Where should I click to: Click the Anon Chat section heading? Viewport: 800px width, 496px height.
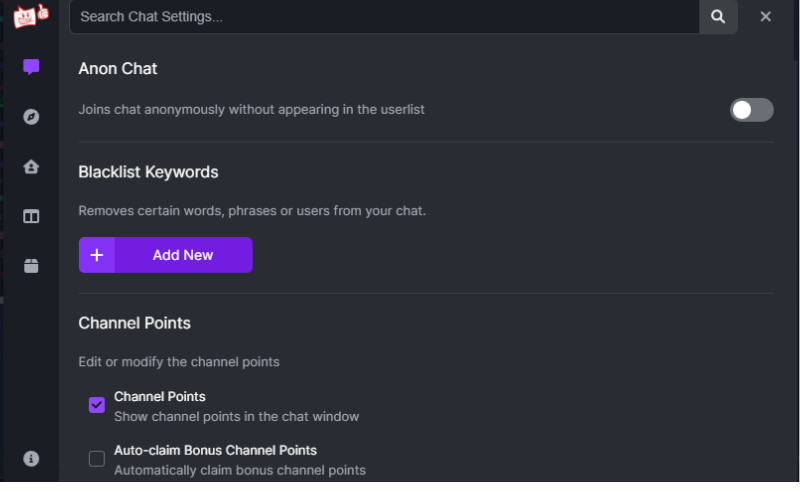point(118,68)
